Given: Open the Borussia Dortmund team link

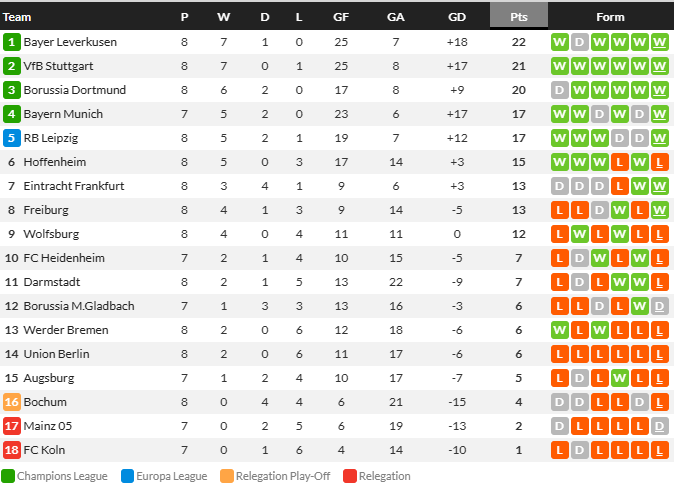Looking at the screenshot, I should (75, 90).
